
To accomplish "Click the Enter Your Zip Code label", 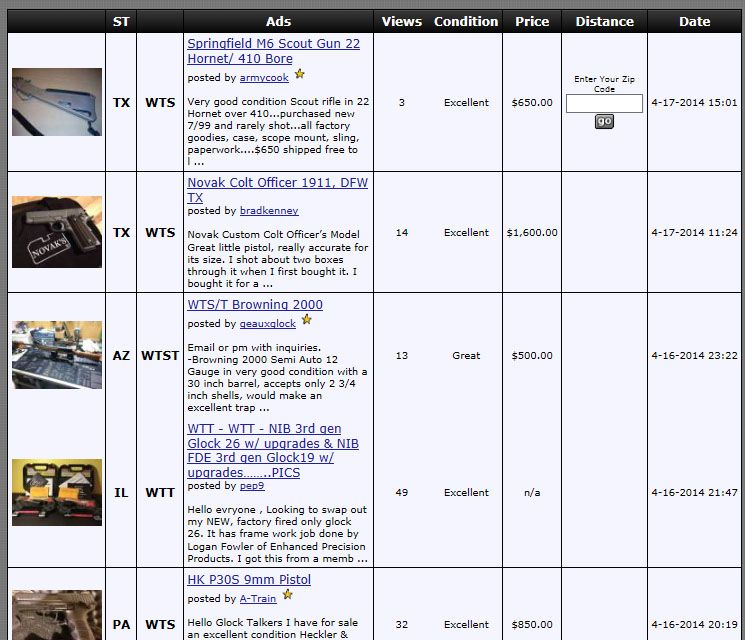I will tap(604, 84).
